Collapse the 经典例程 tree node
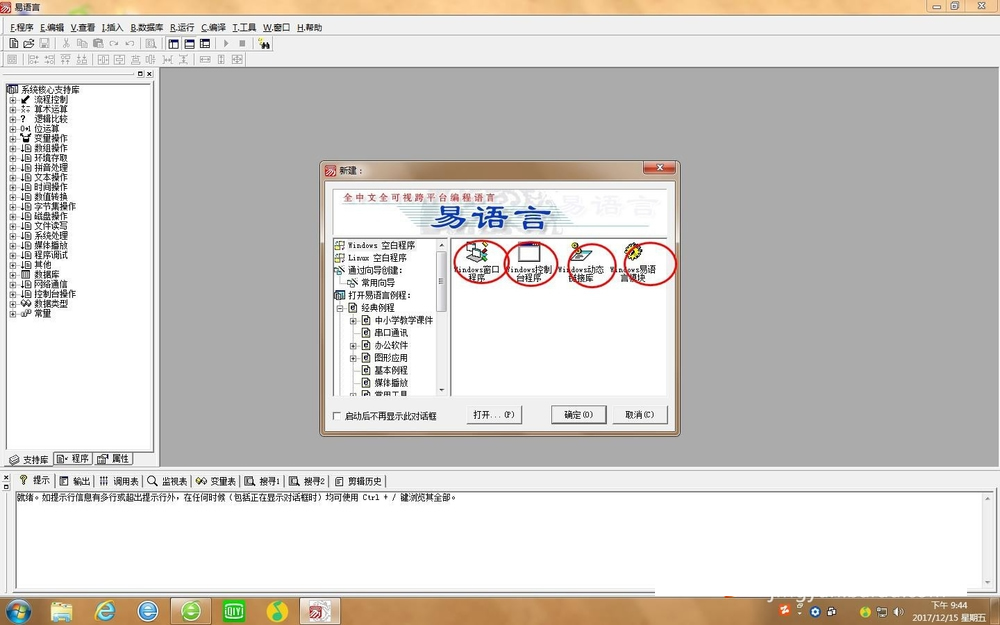The image size is (1000, 625). (340, 309)
